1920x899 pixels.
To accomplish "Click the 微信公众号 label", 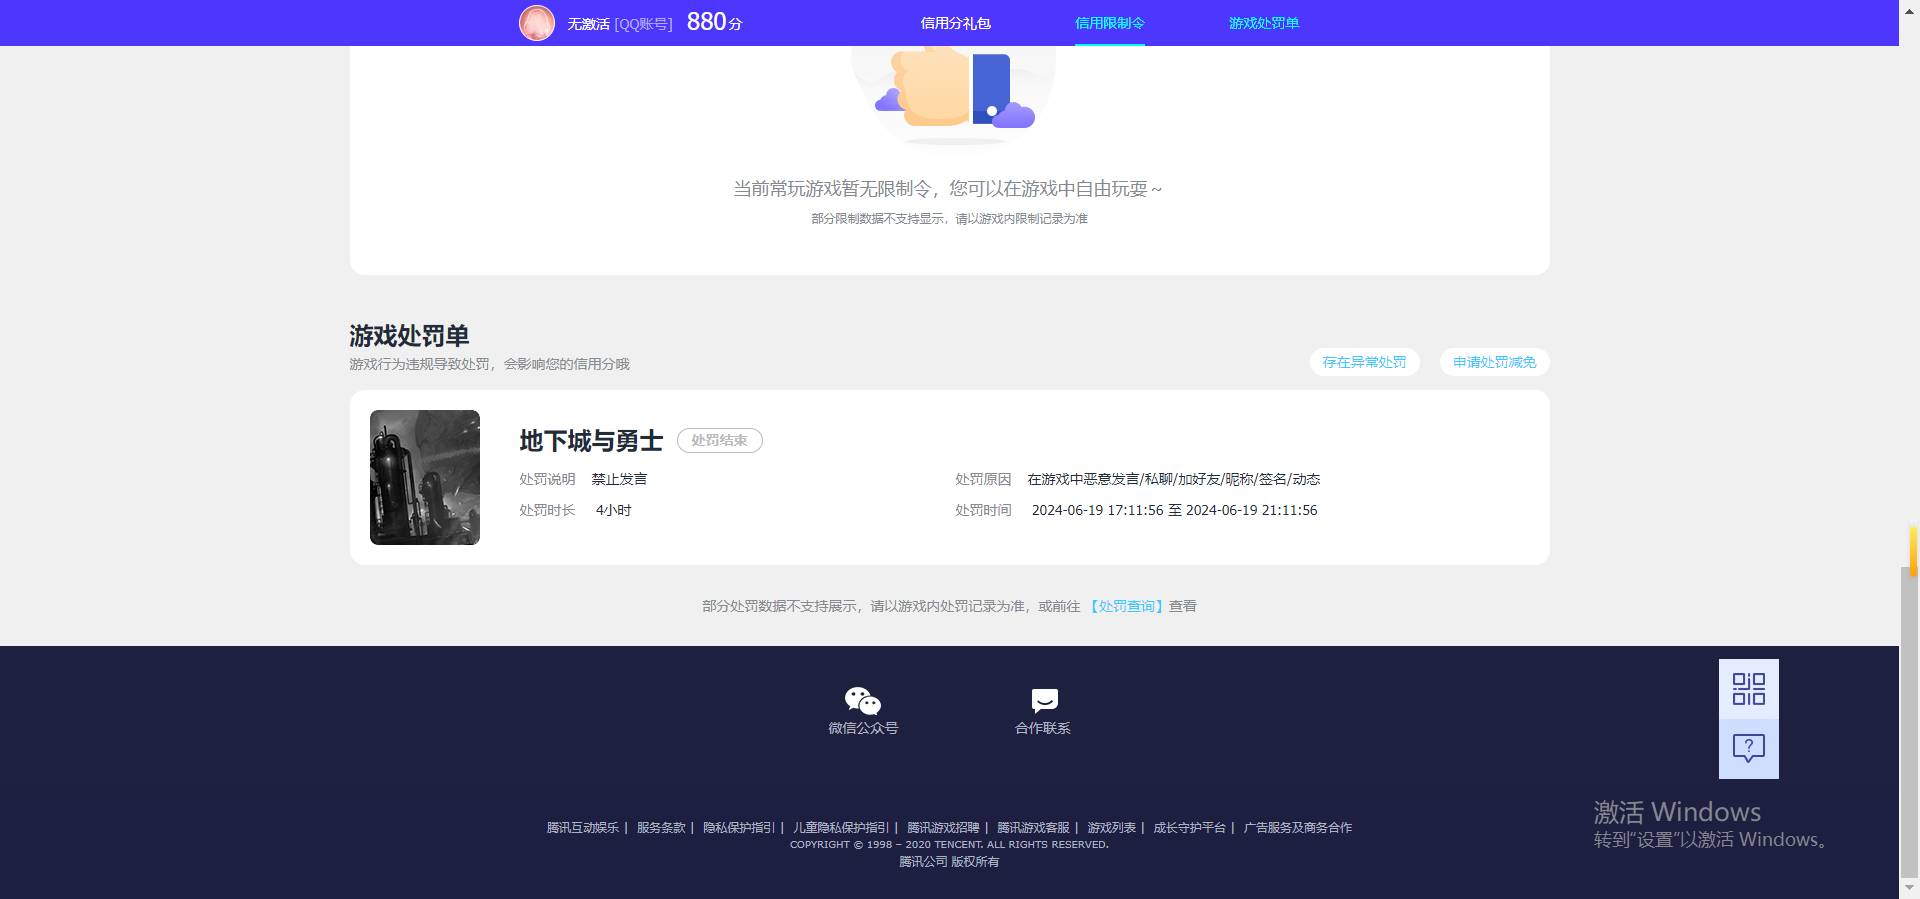I will (x=863, y=728).
